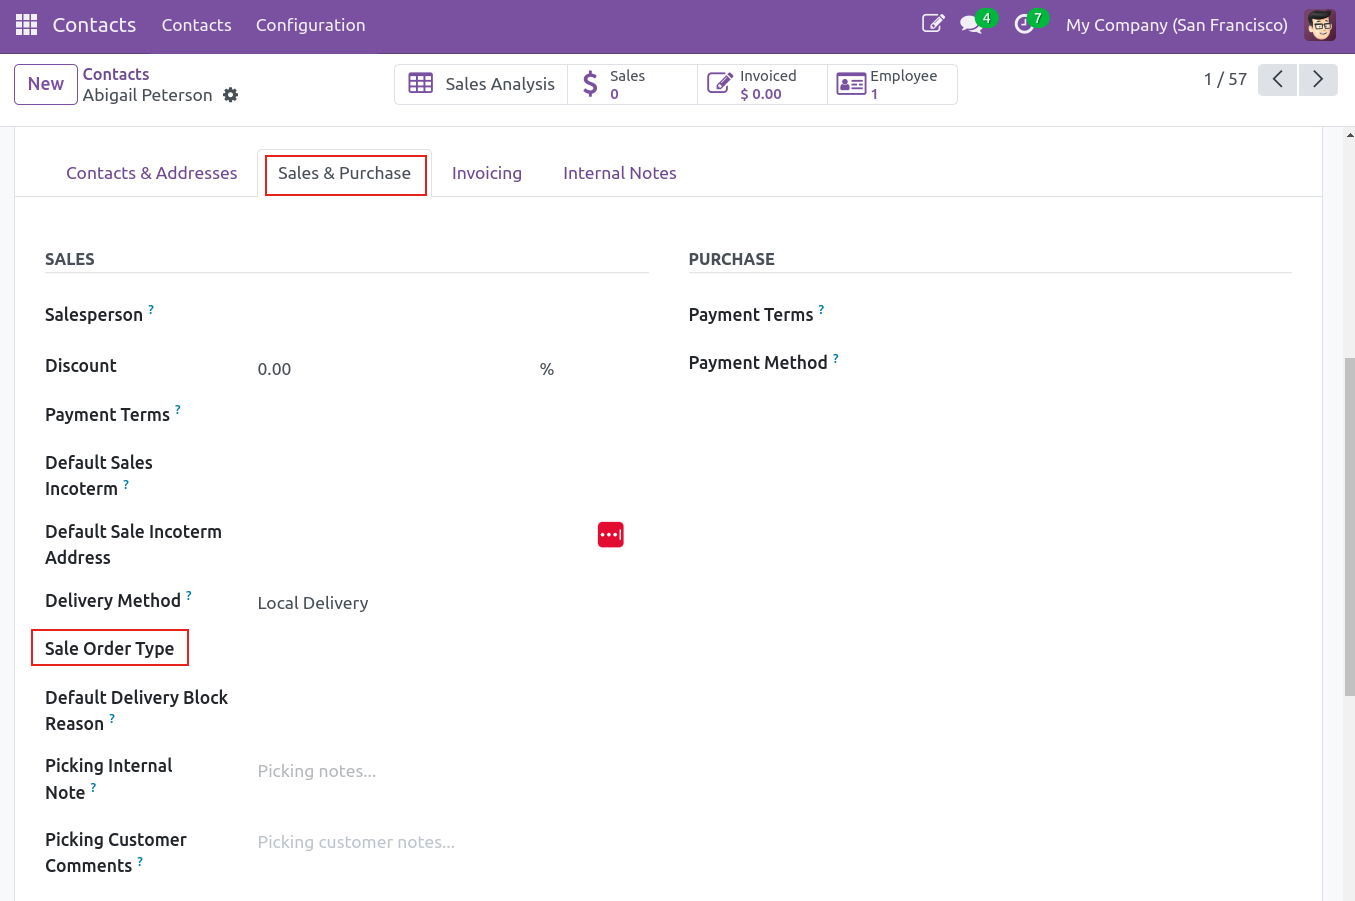Viewport: 1355px width, 901px height.
Task: Go to previous contact record arrow
Action: coord(1278,79)
